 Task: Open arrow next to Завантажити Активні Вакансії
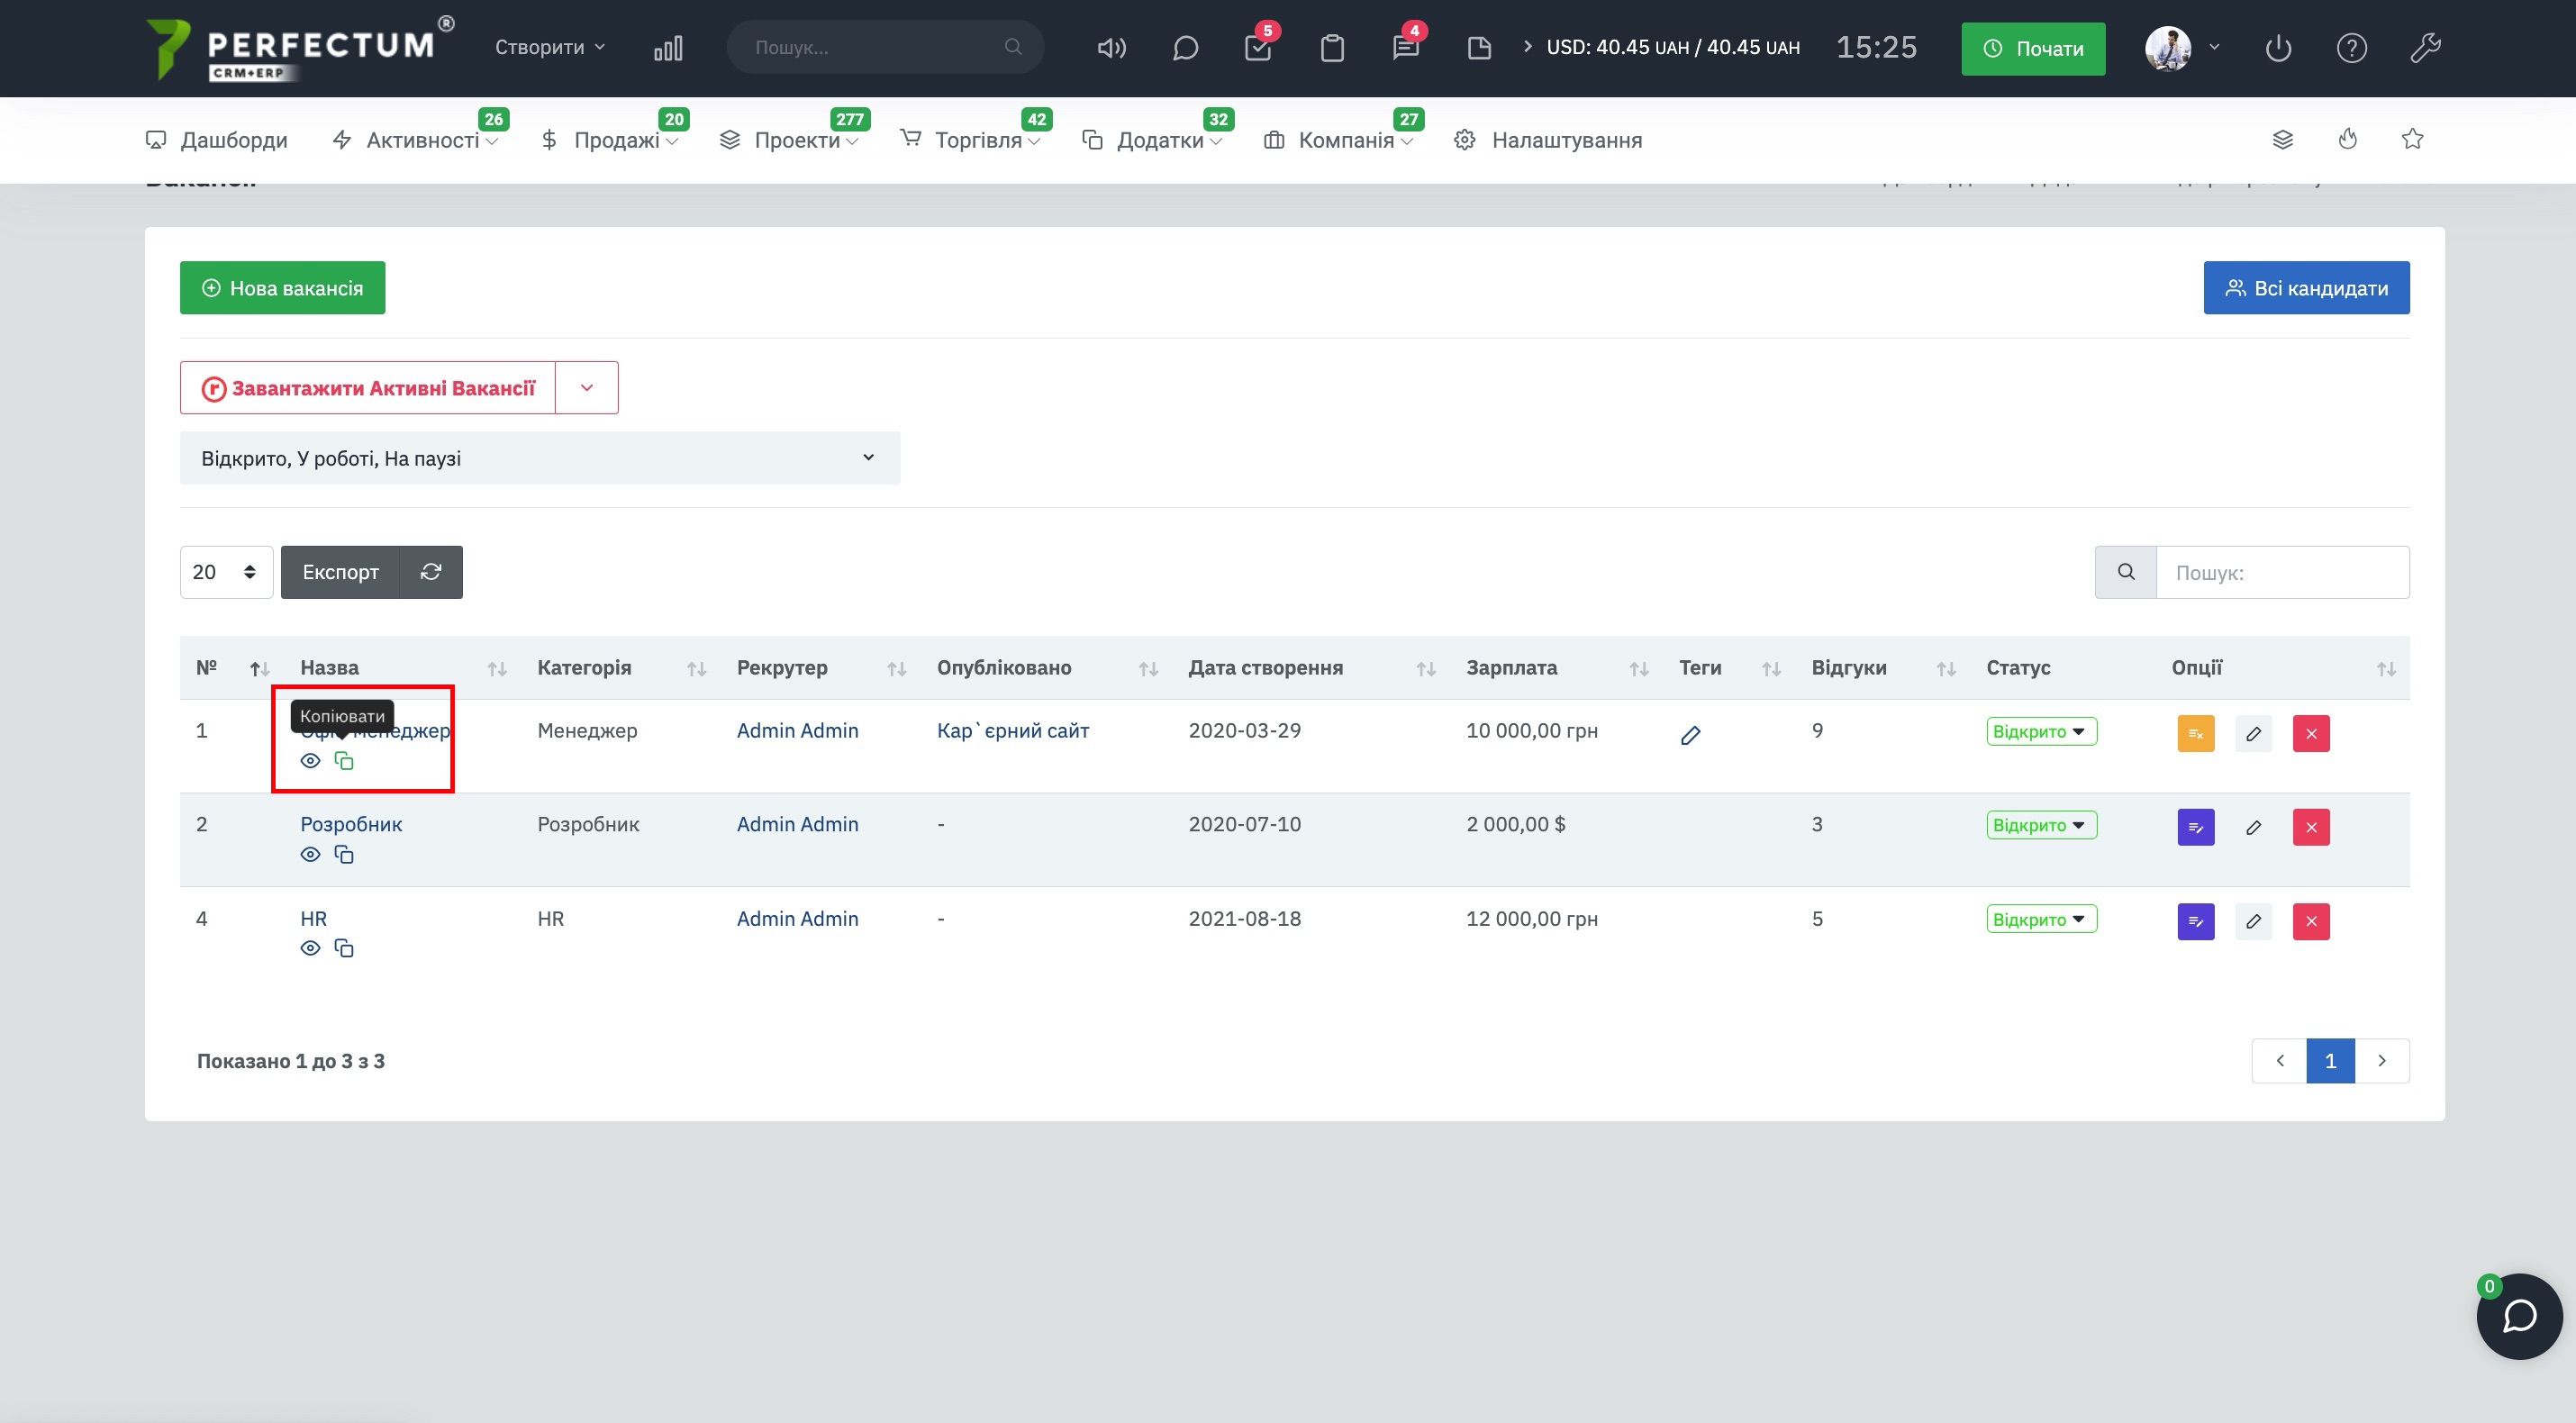click(x=587, y=387)
